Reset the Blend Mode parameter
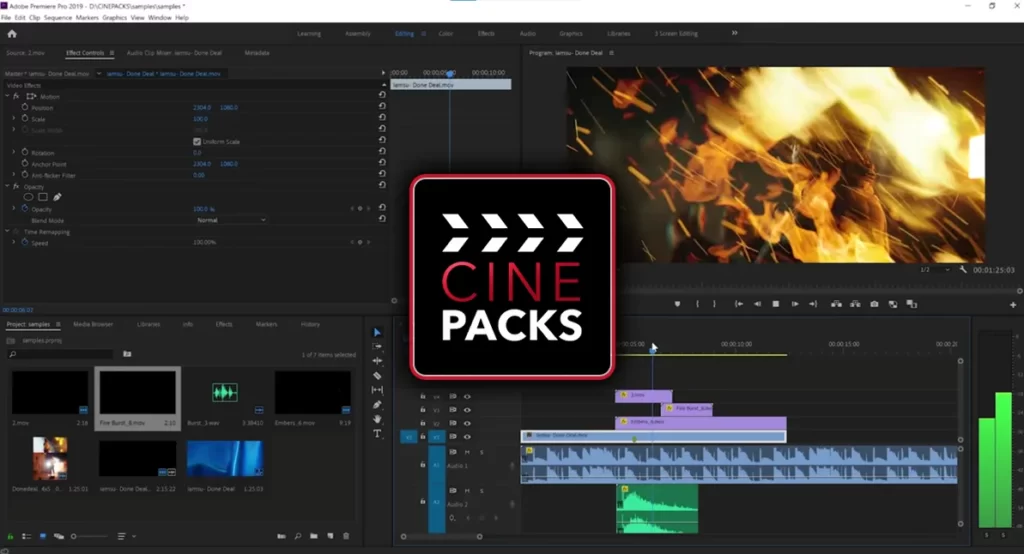This screenshot has width=1024, height=554. [x=382, y=219]
